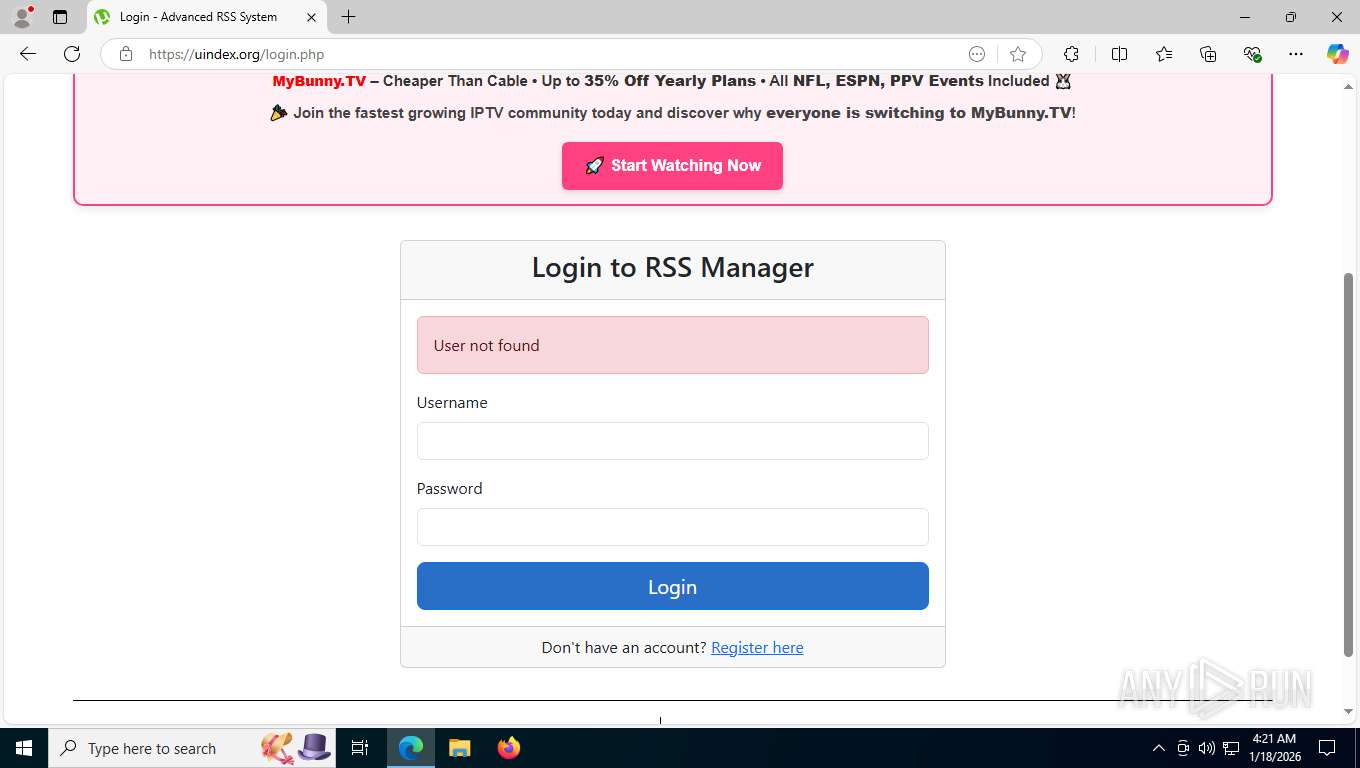Open browser collections icon
Image resolution: width=1360 pixels, height=768 pixels.
(1208, 54)
